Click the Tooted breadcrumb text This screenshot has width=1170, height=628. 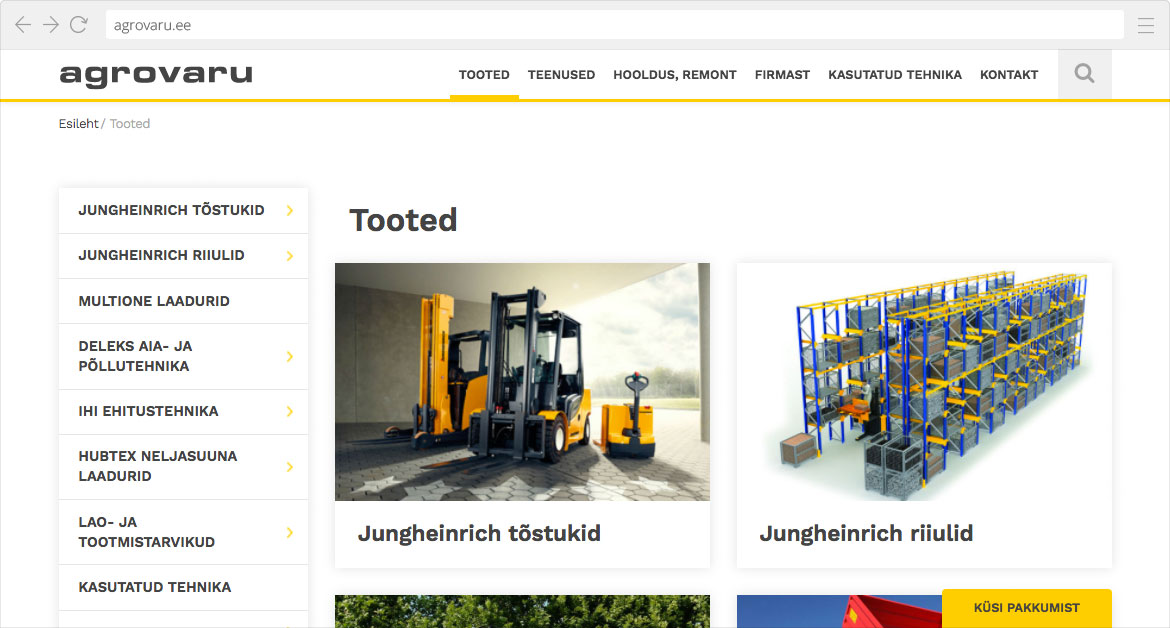(130, 124)
